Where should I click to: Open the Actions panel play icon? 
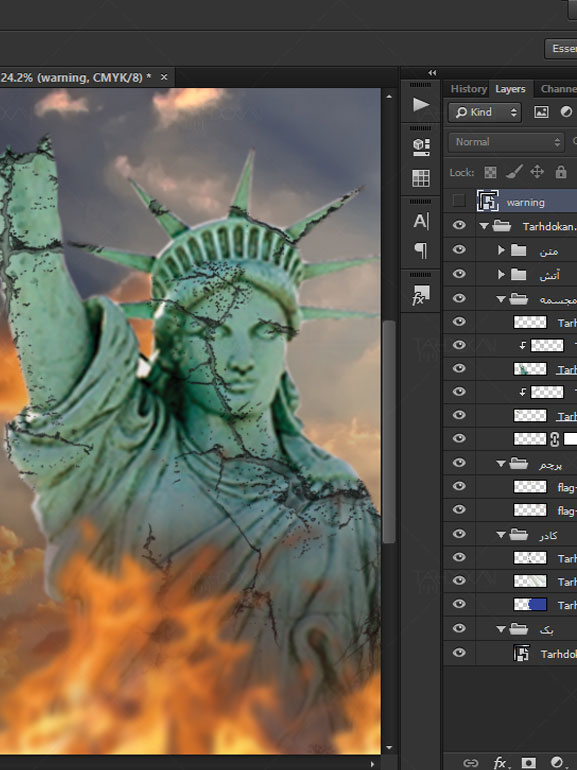tap(421, 105)
